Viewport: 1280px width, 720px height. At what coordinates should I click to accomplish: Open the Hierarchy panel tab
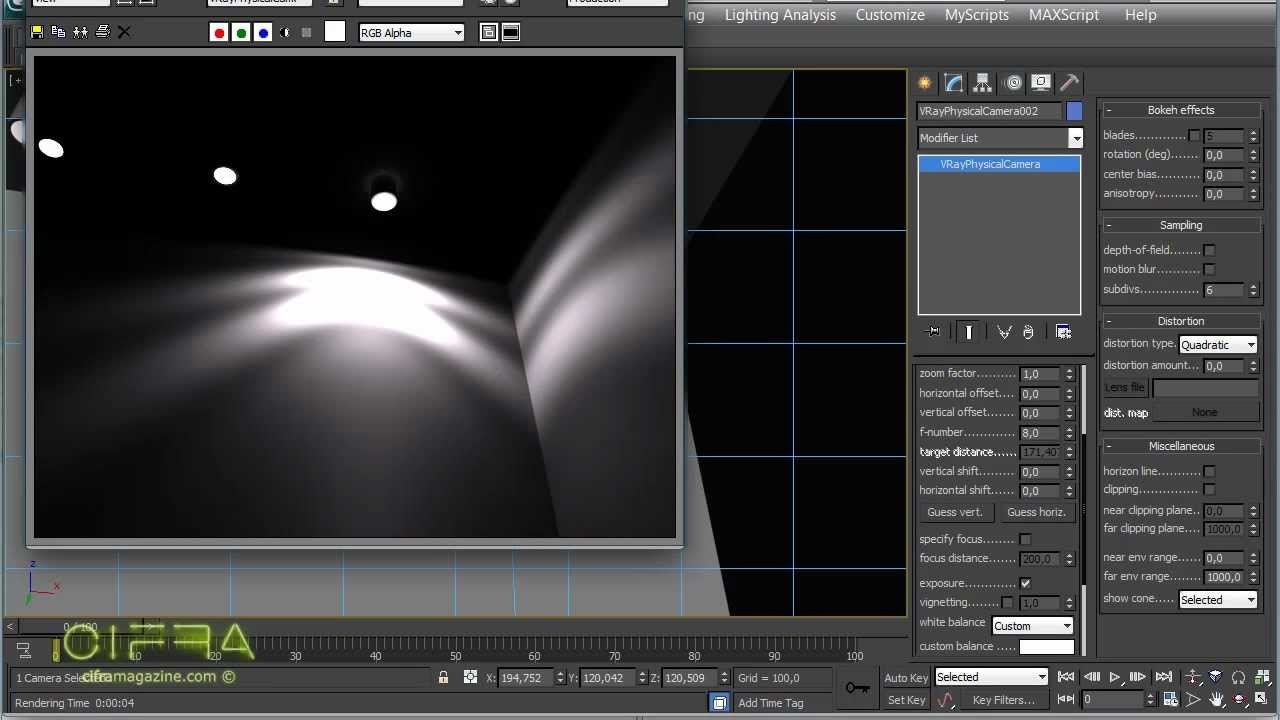(983, 83)
